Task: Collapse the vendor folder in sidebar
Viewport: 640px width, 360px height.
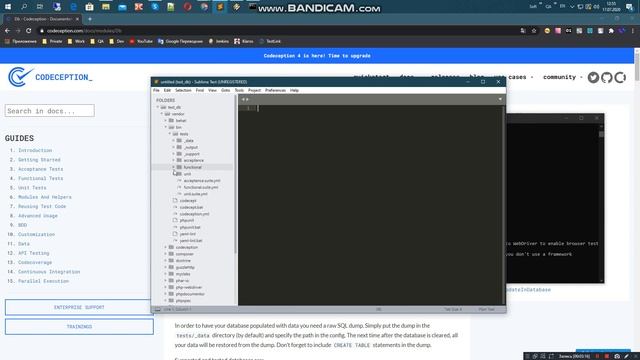Action: 162,114
